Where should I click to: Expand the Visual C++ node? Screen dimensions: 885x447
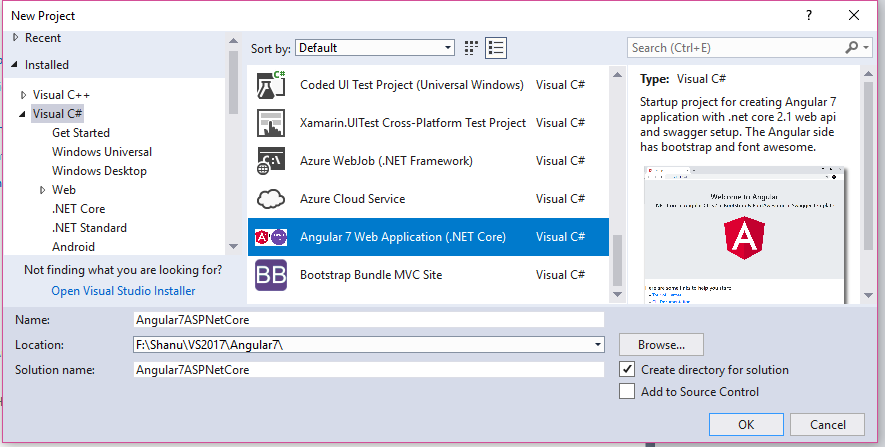(x=24, y=95)
